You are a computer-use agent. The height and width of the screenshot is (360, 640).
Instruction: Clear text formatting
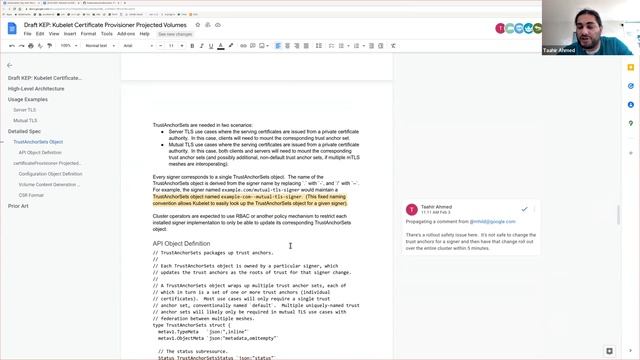393,46
